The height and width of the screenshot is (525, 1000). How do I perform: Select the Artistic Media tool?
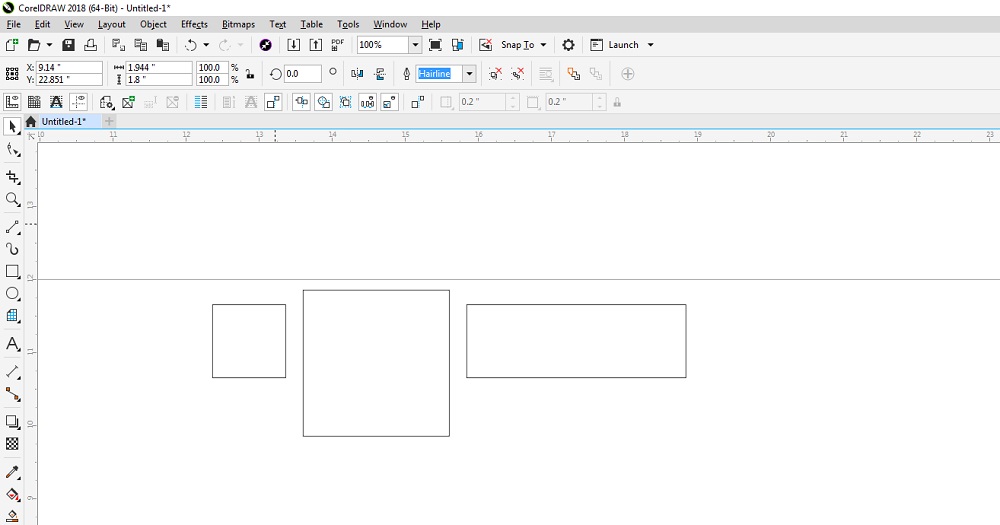pyautogui.click(x=12, y=249)
